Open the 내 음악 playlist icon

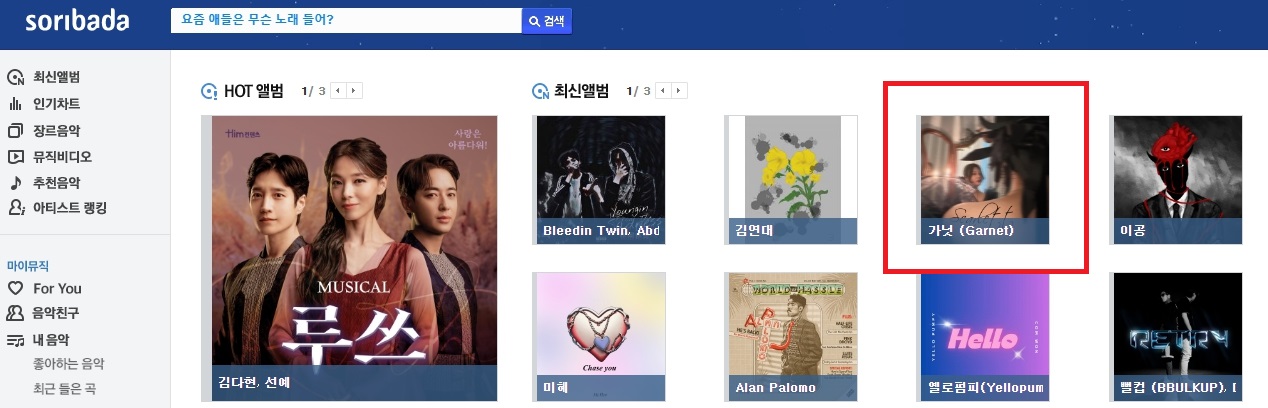(15, 339)
